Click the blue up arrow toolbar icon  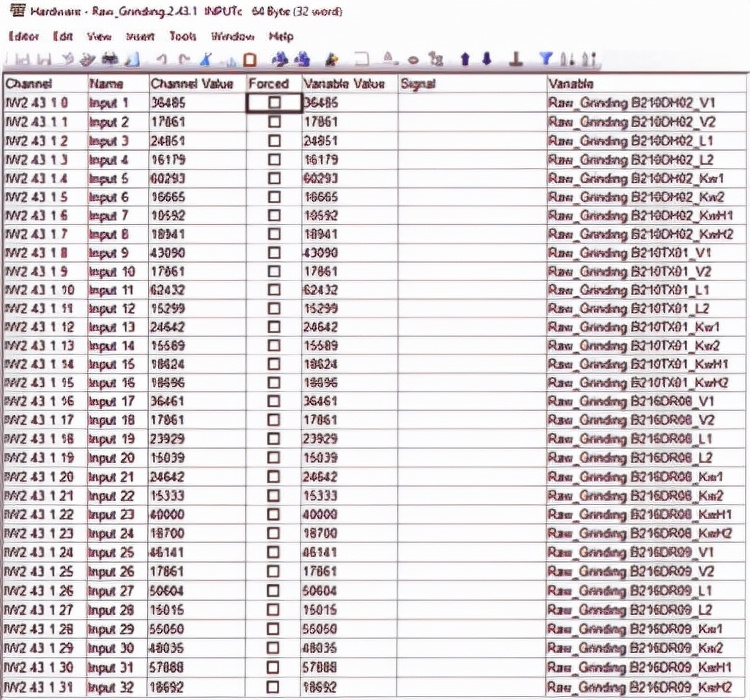click(464, 59)
